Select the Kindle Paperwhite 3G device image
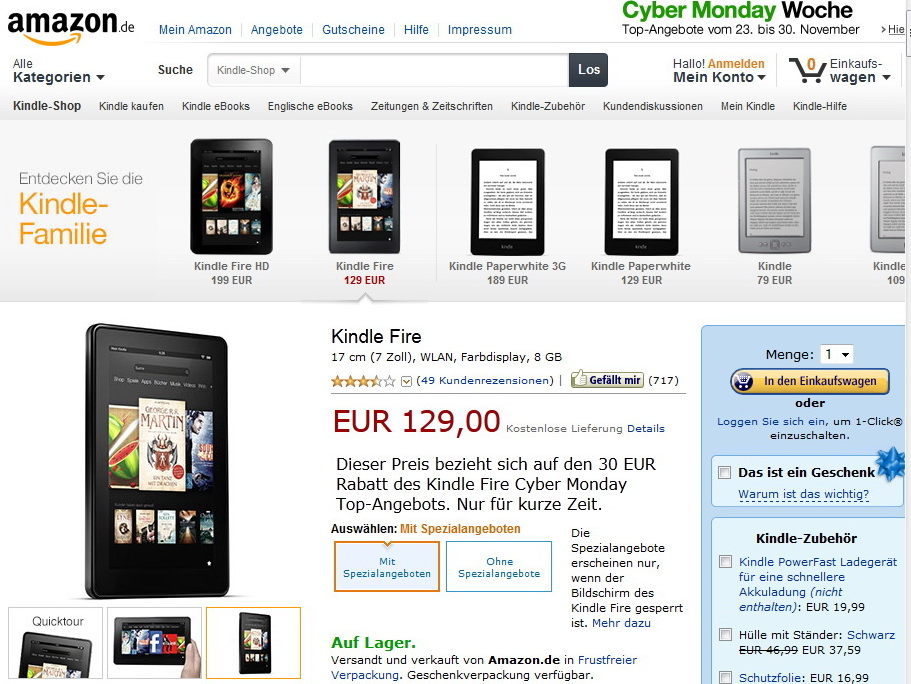 [x=507, y=202]
